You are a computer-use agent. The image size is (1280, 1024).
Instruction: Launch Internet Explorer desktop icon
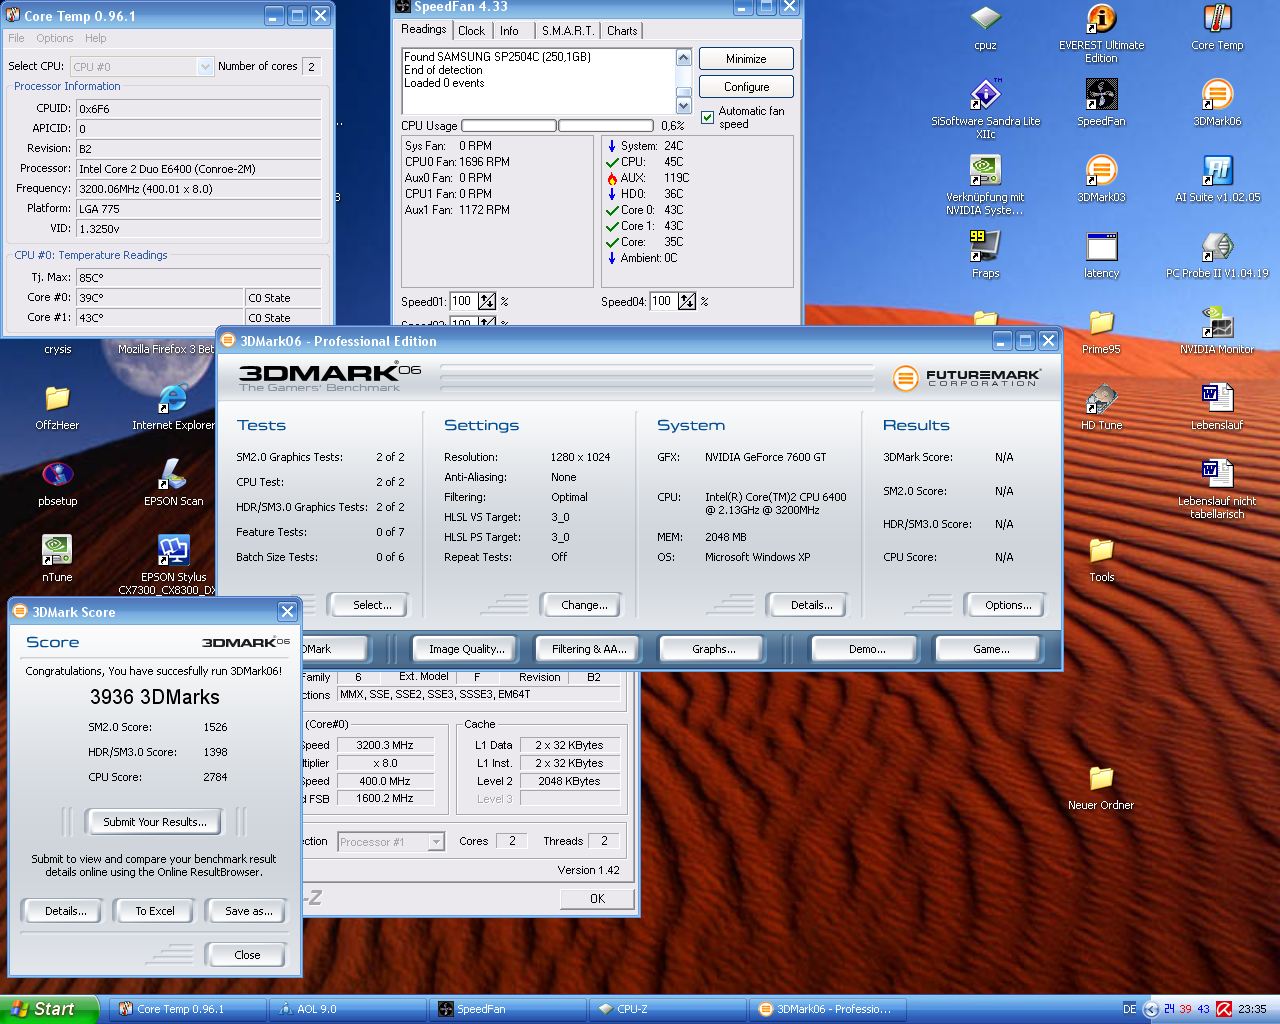(x=173, y=407)
